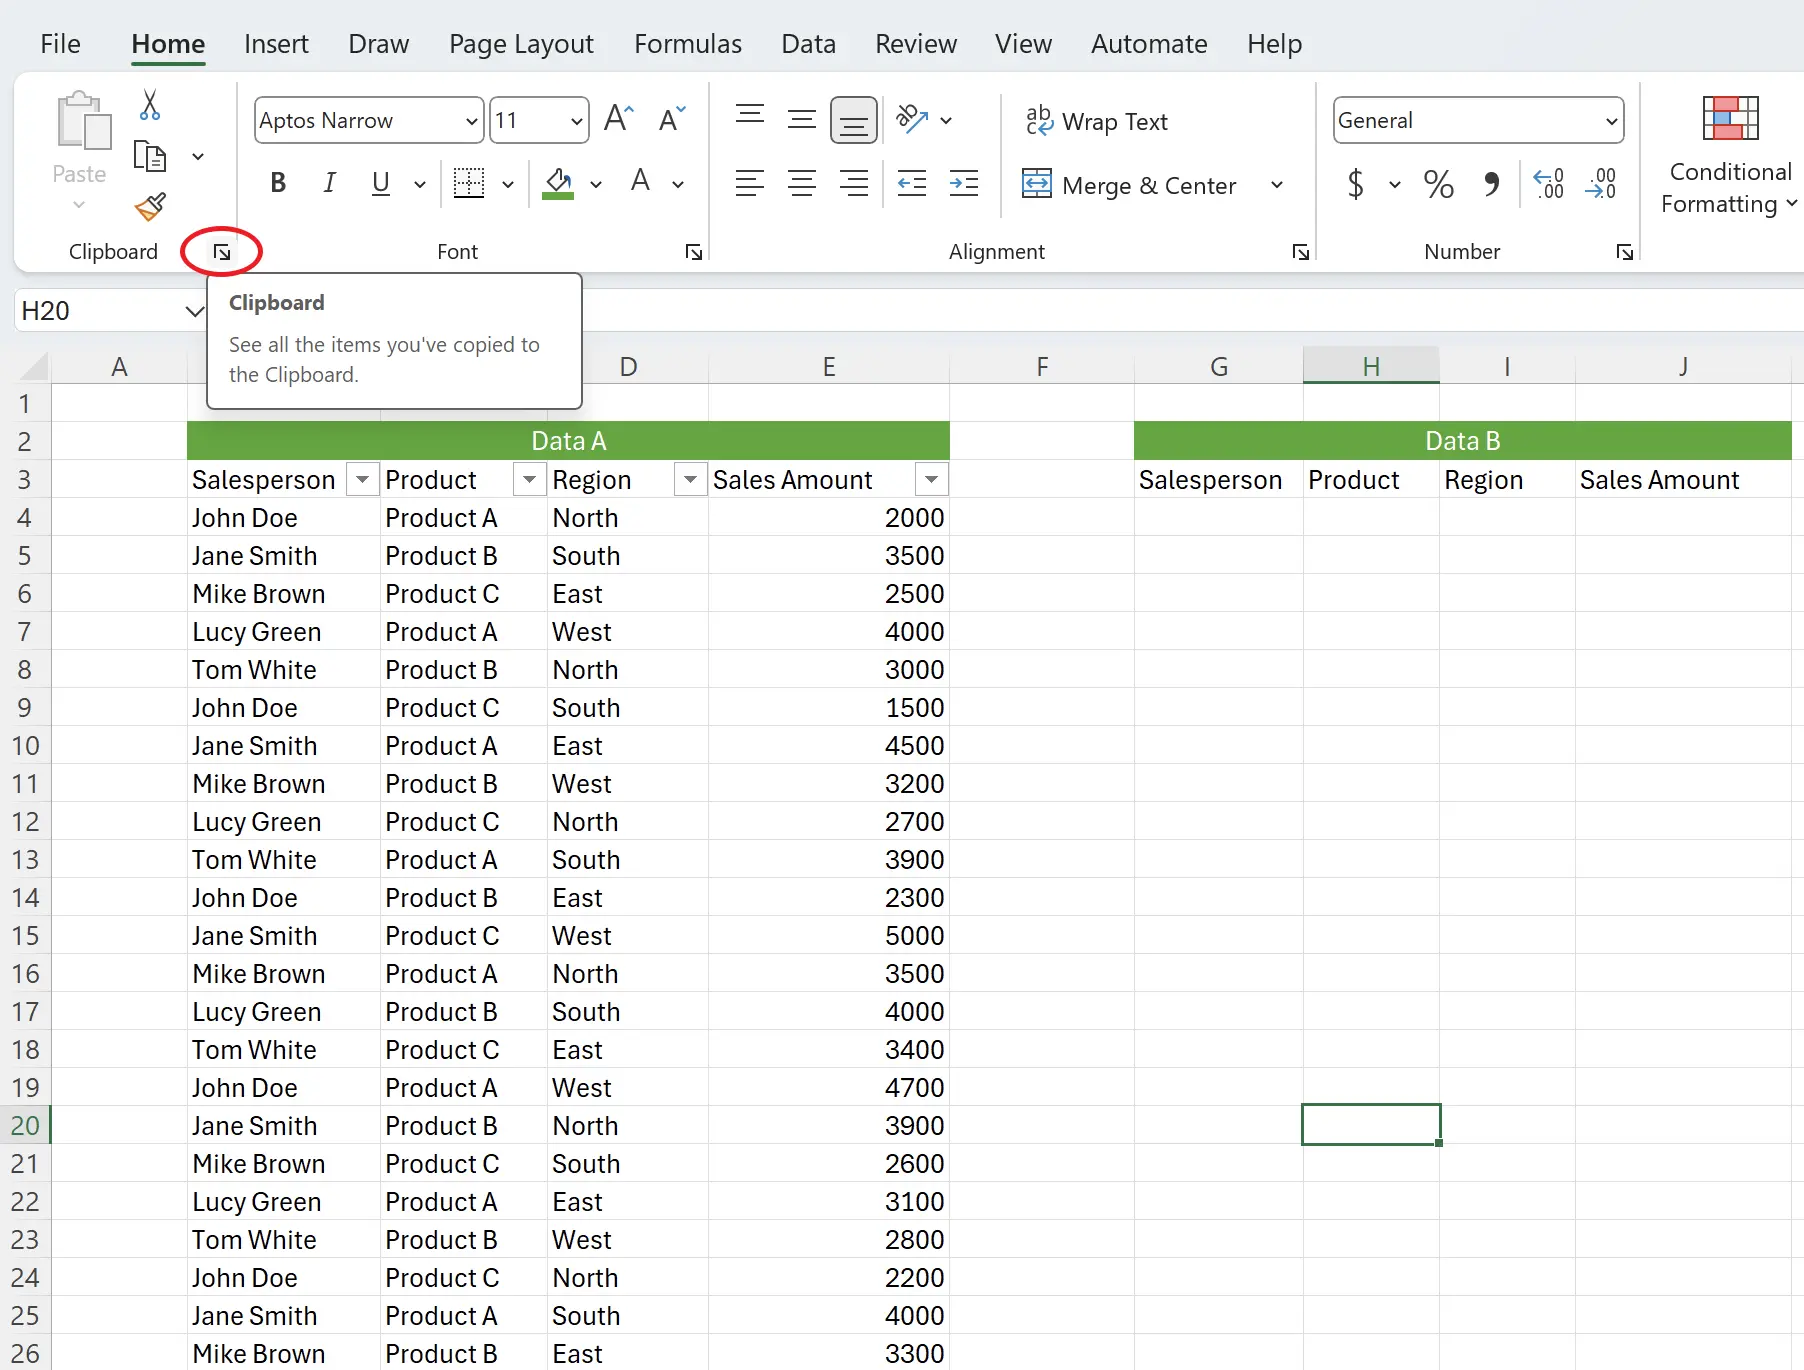Open the Page Layout tab

pos(521,44)
